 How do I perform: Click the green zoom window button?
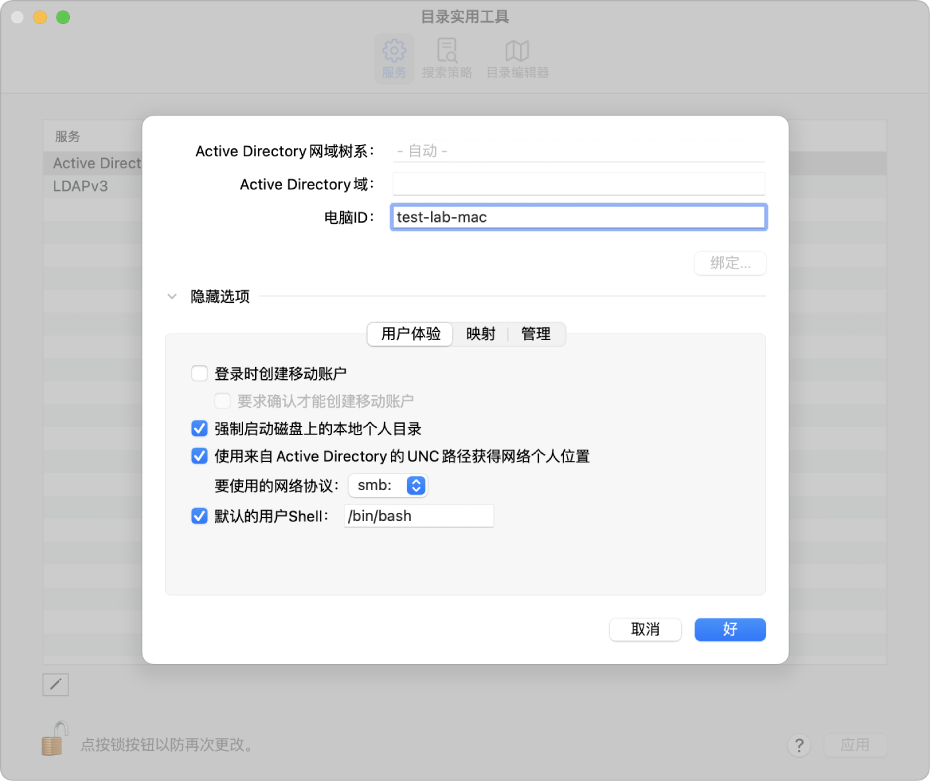[63, 17]
